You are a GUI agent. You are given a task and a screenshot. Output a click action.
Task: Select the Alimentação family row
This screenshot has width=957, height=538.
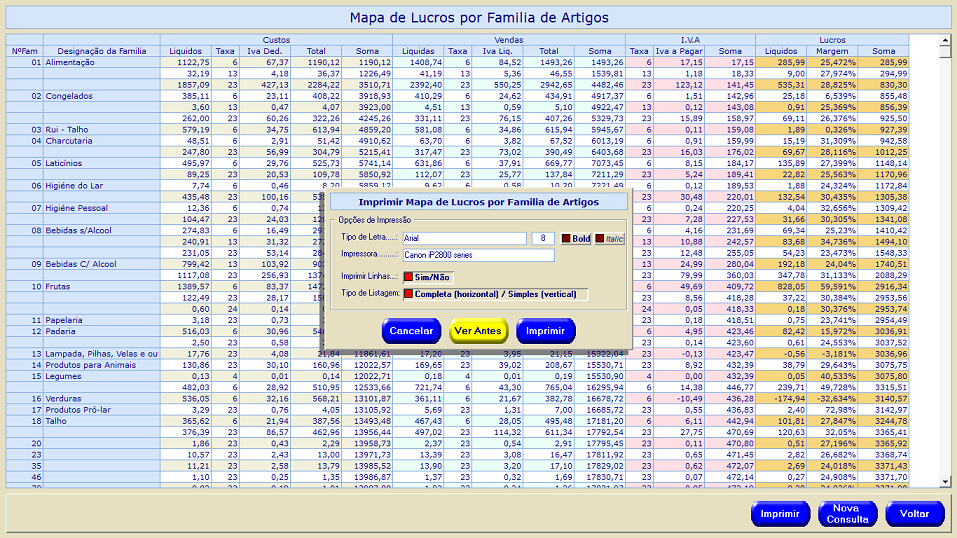70,62
